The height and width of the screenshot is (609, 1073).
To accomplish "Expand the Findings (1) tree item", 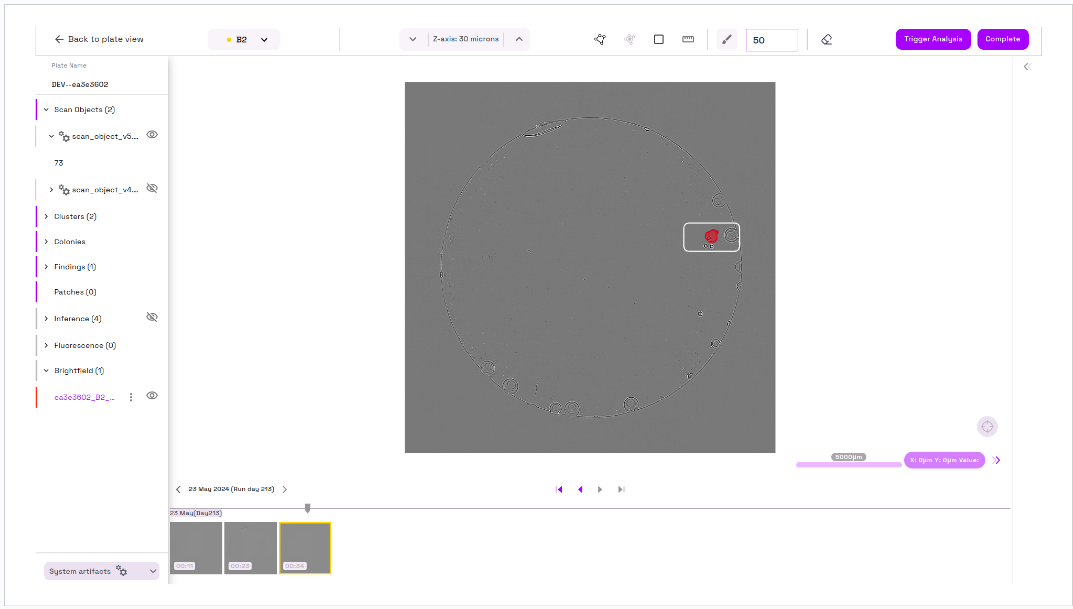I will pos(46,267).
